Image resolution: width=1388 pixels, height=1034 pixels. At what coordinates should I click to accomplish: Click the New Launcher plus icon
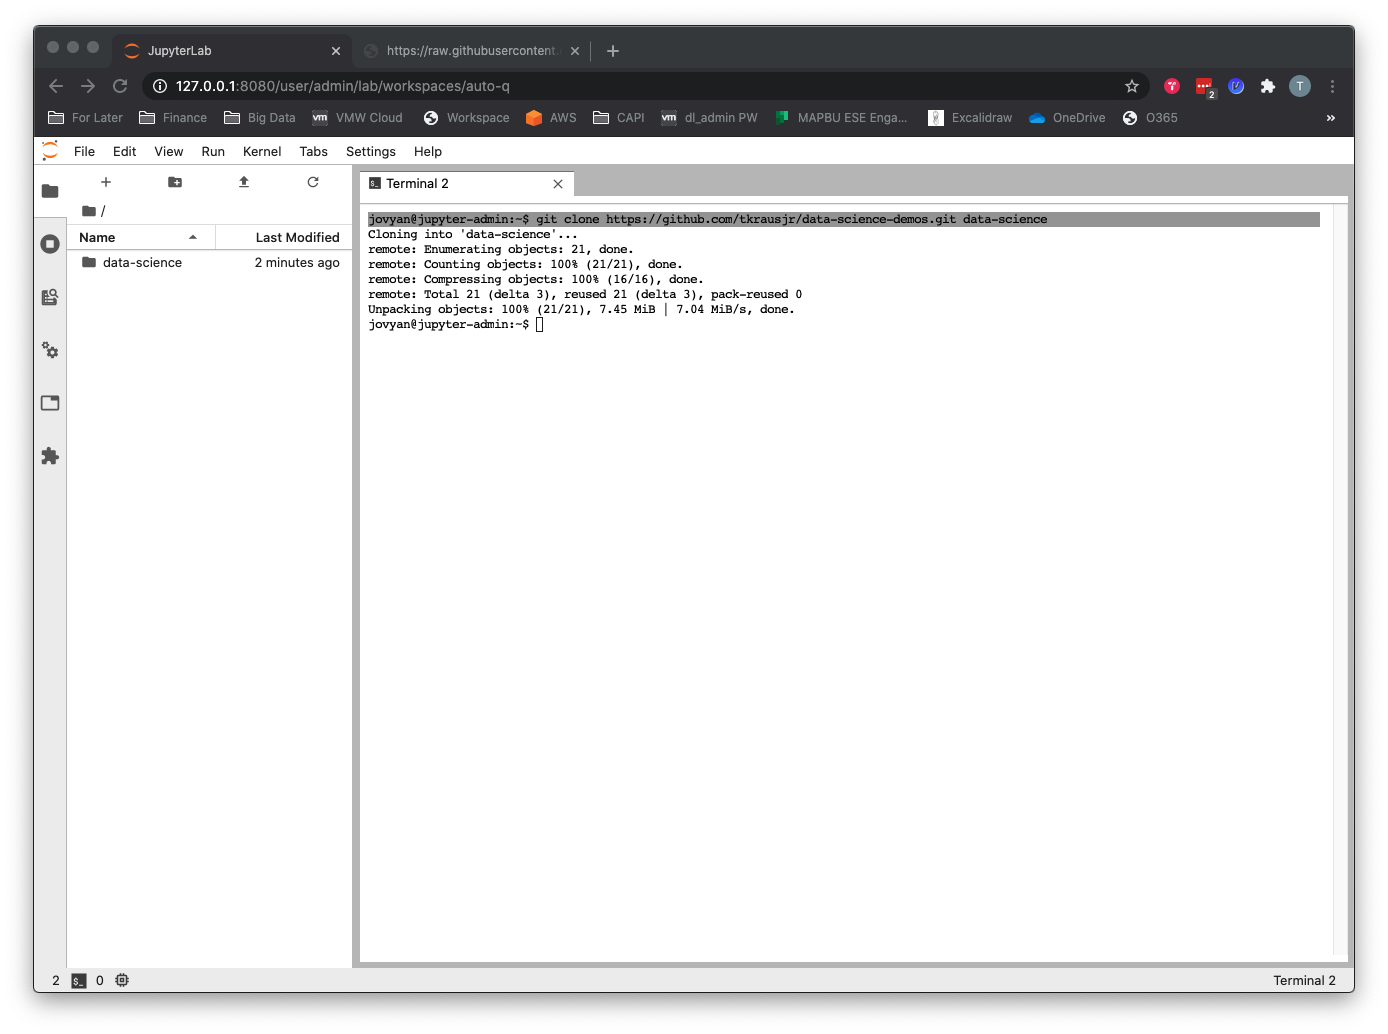106,182
